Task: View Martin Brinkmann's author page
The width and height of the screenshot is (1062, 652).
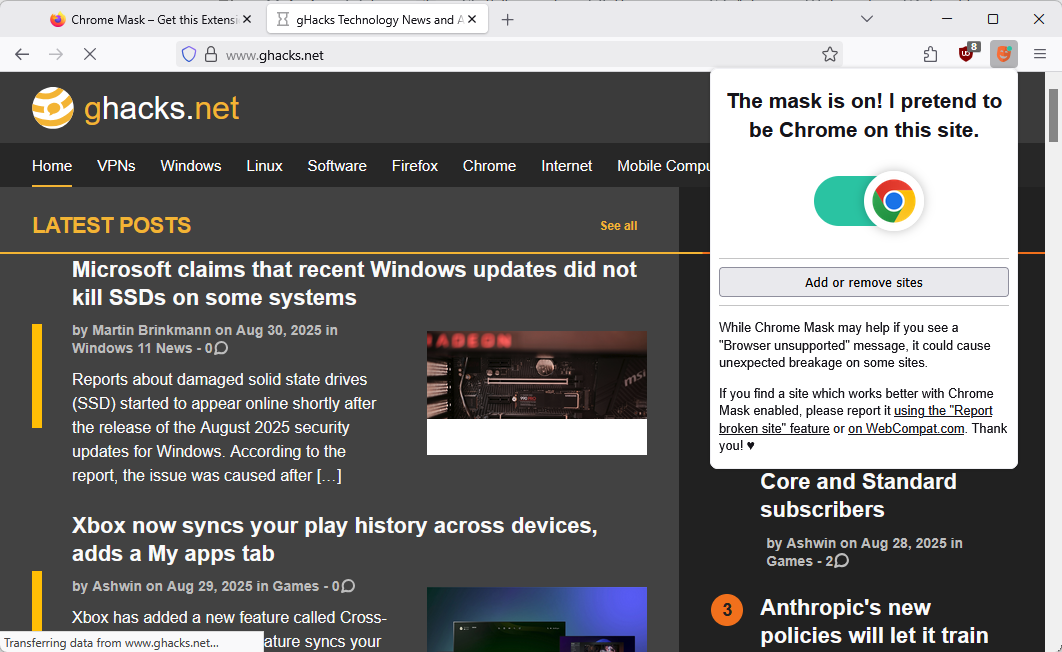Action: 151,330
